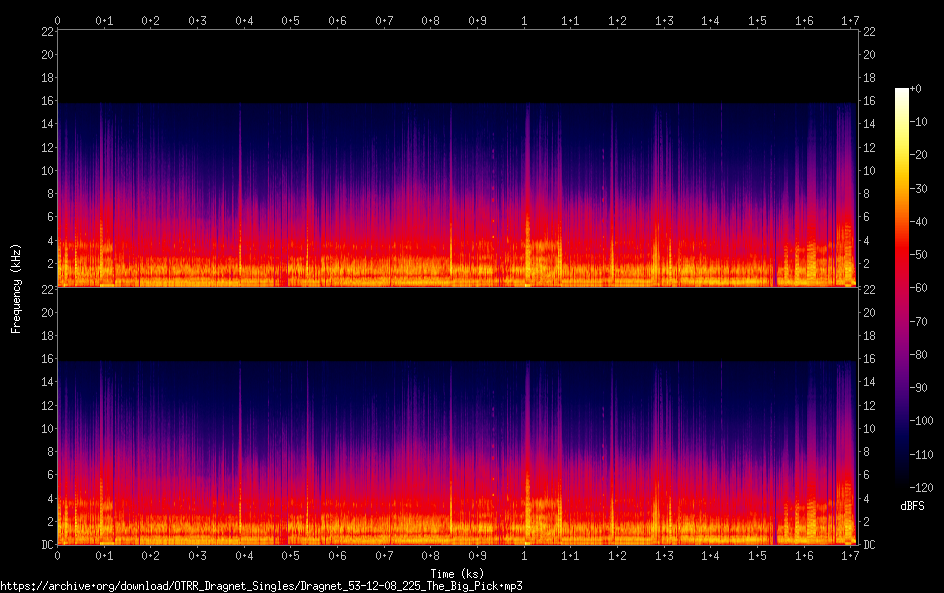944x593 pixels.
Task: Select the 1.7 tick on the bottom time axis
Action: pos(850,555)
